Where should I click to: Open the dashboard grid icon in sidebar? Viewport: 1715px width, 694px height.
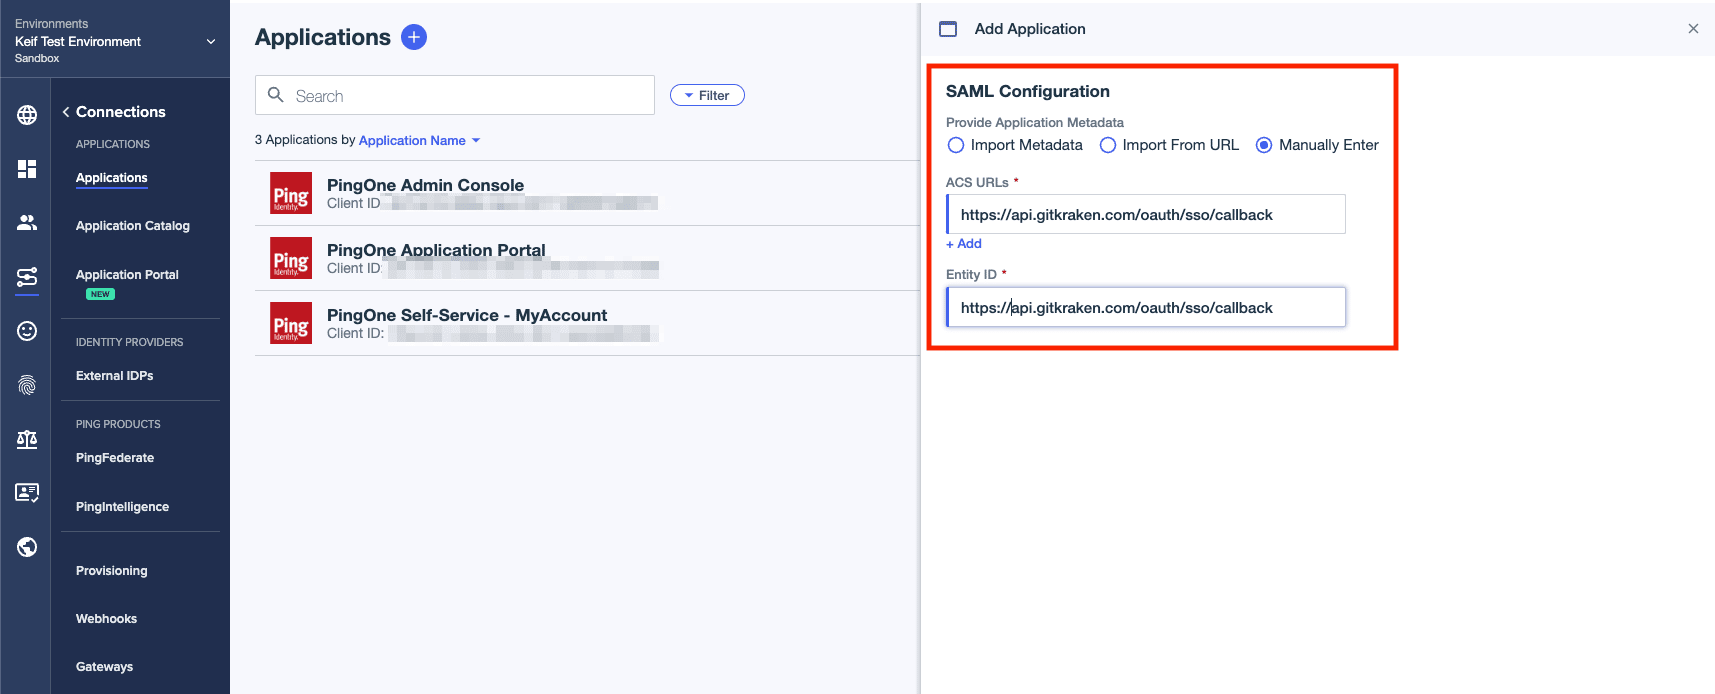[x=27, y=169]
